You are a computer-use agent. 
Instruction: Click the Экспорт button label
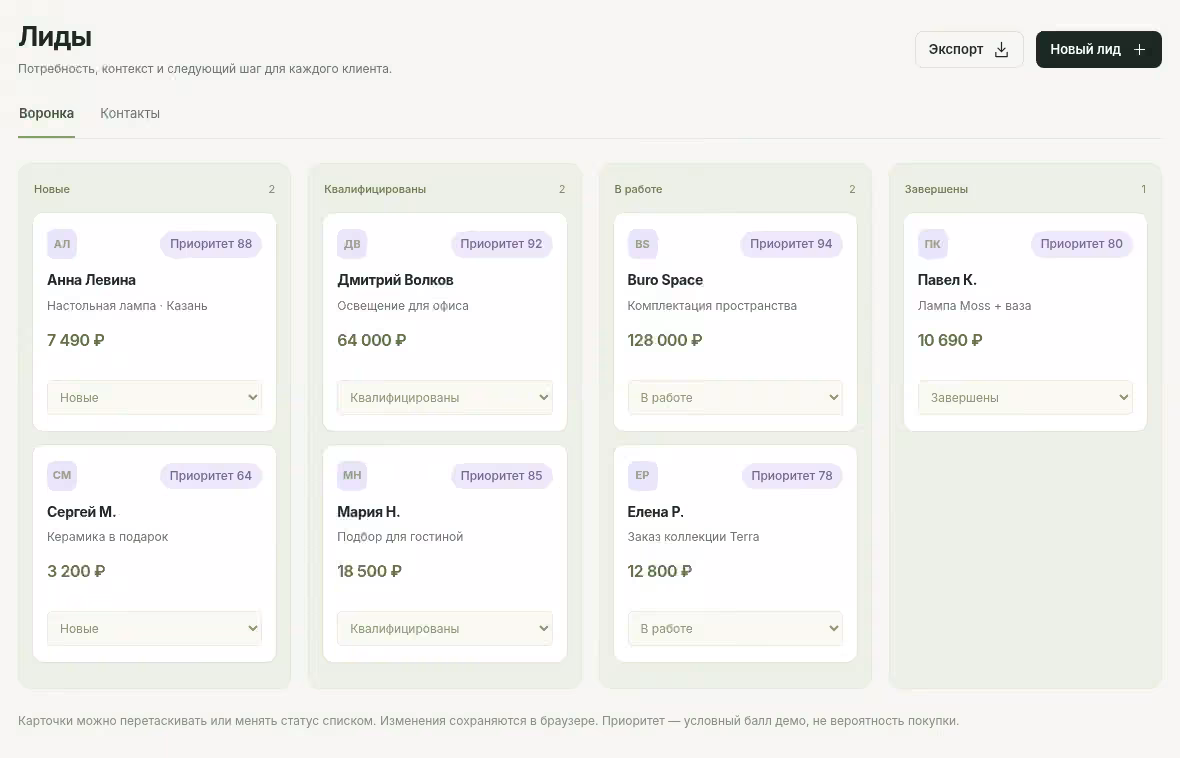tap(956, 50)
